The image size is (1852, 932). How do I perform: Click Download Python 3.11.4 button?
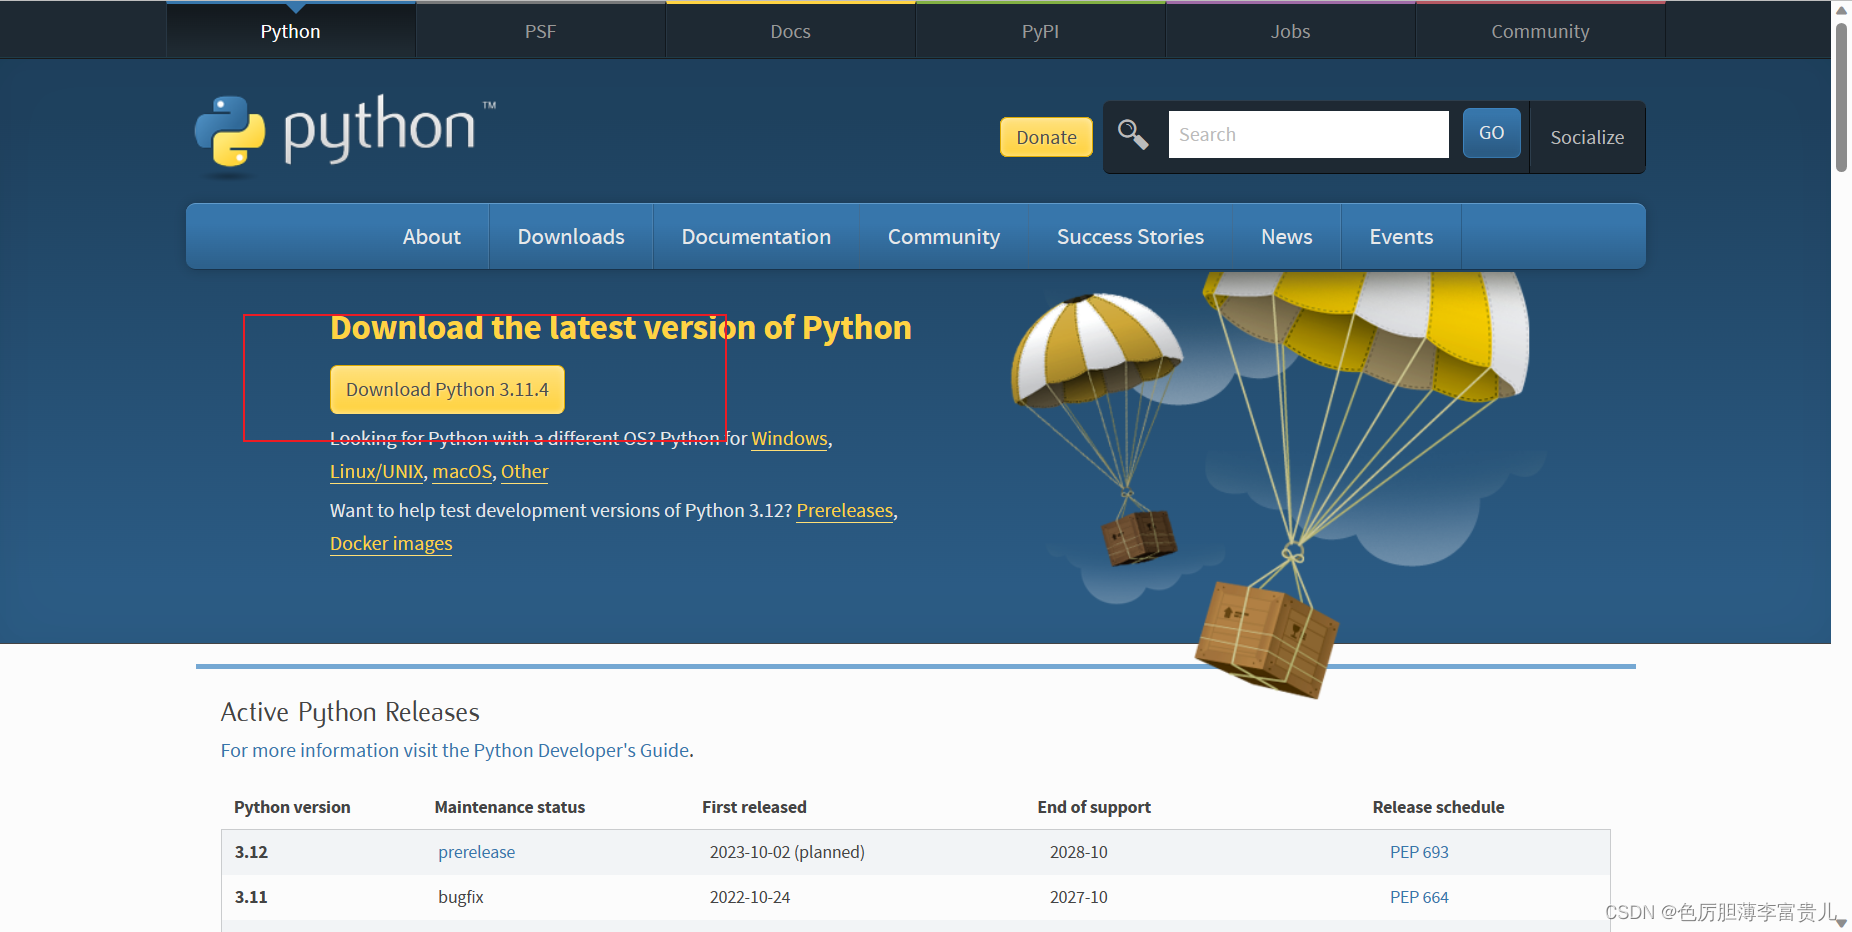447,389
